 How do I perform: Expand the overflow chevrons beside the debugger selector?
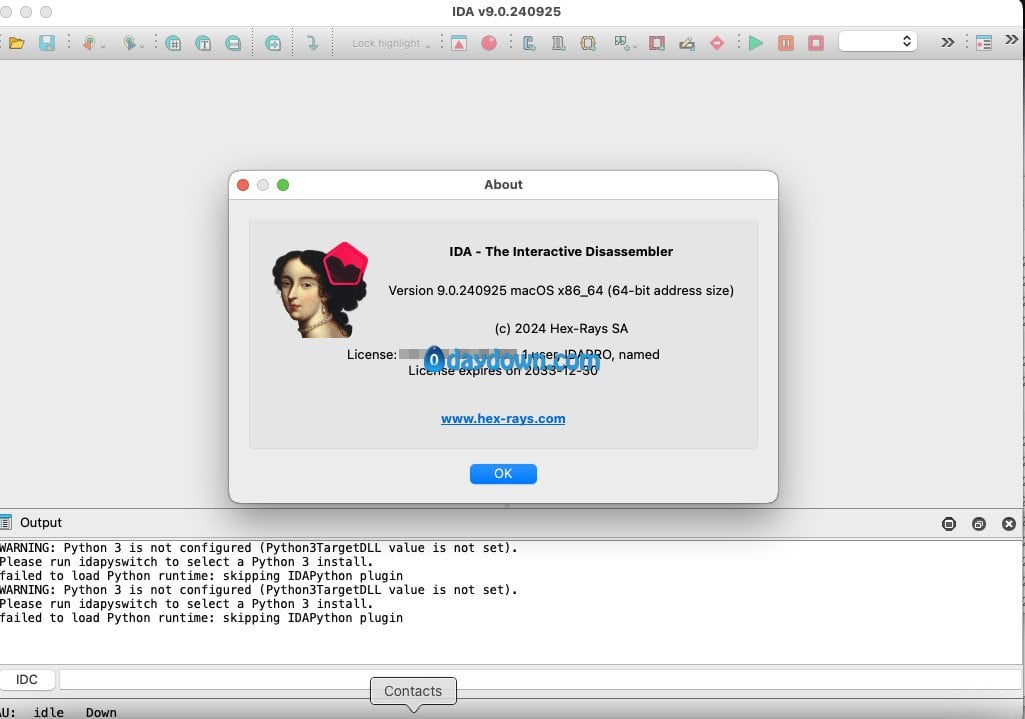pos(947,42)
